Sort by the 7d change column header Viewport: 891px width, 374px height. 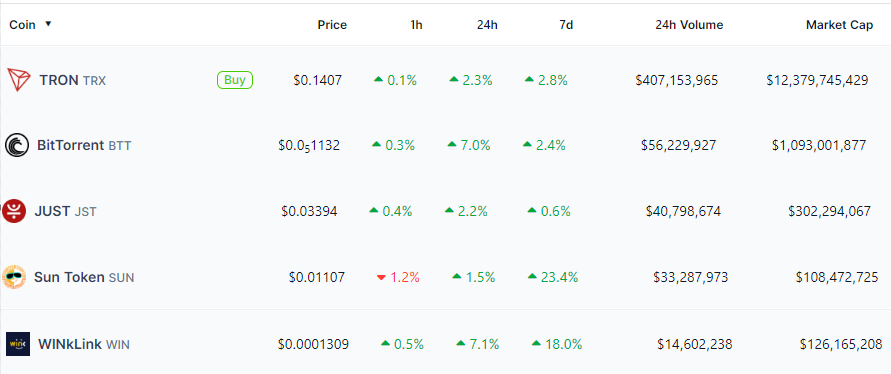[x=566, y=25]
